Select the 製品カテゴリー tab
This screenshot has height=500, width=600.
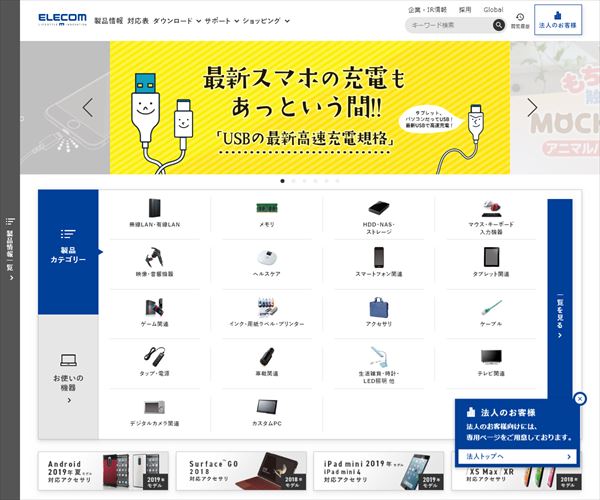68,252
